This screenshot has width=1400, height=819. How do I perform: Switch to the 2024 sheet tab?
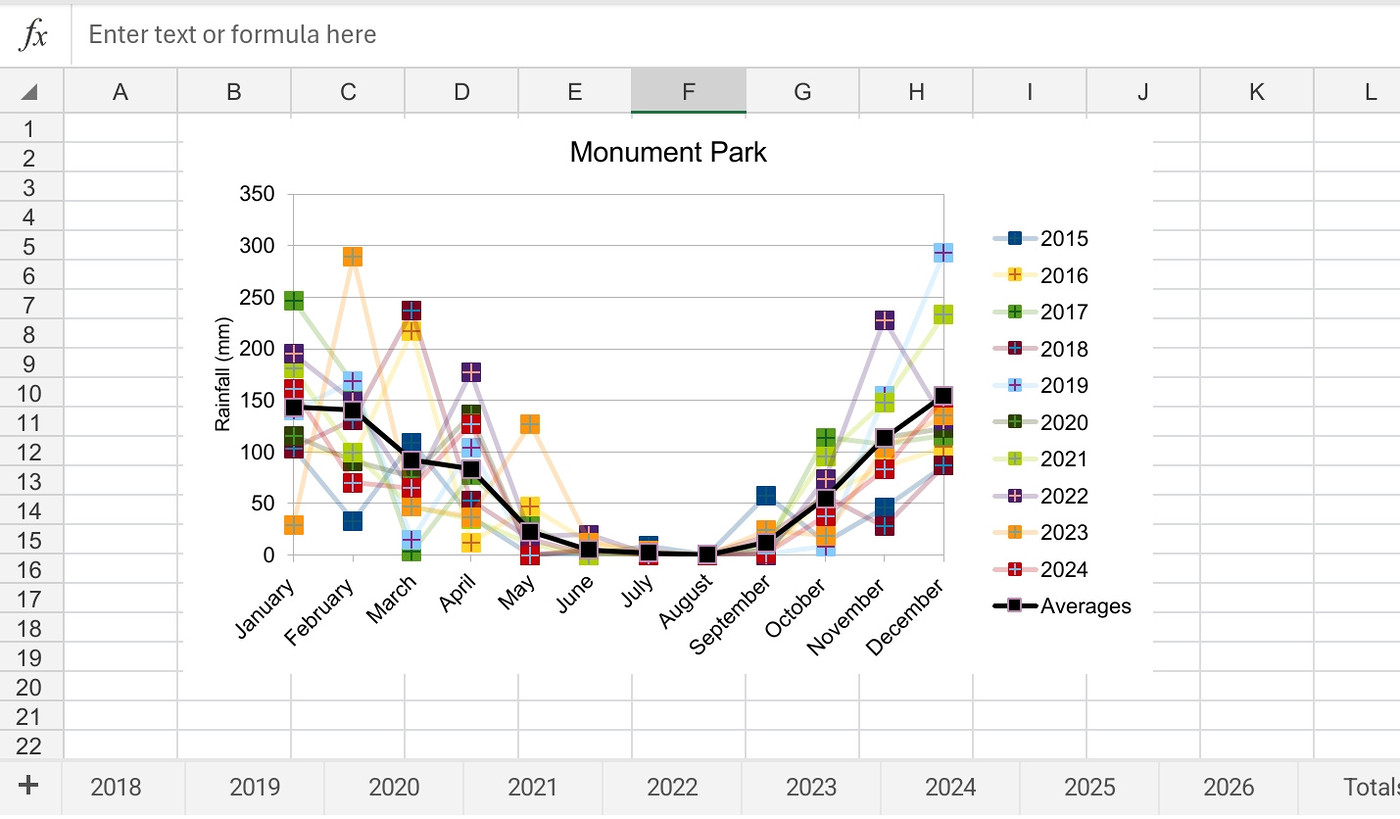click(950, 787)
